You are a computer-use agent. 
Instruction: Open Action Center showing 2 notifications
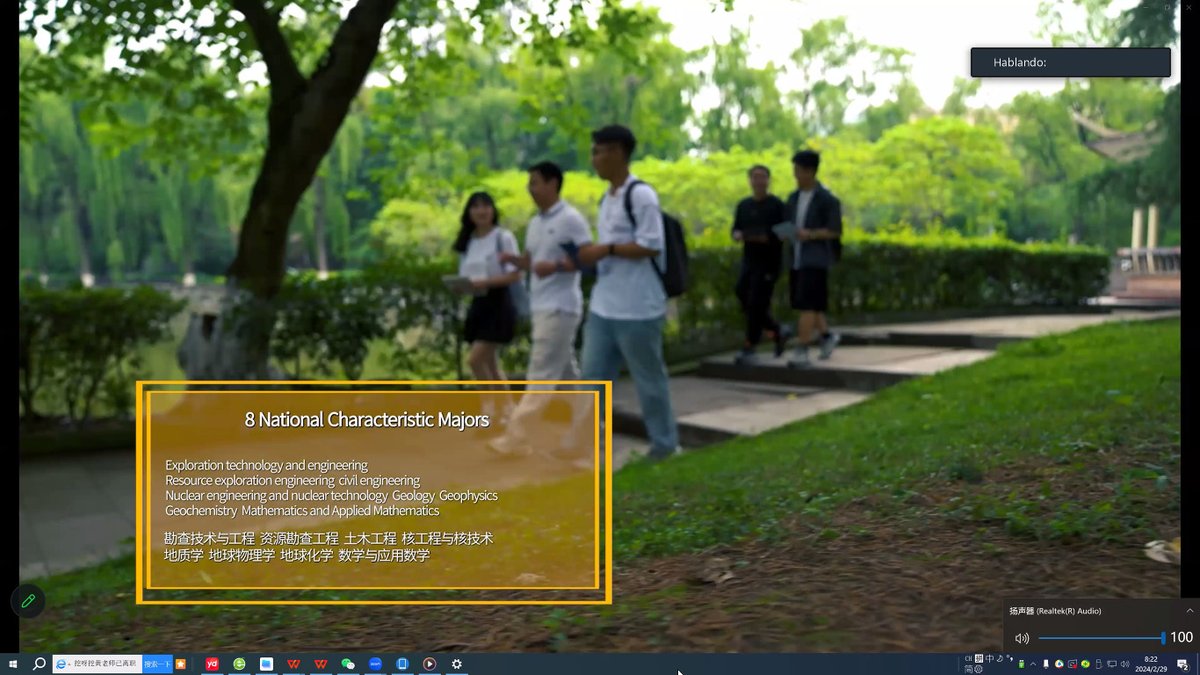1182,665
